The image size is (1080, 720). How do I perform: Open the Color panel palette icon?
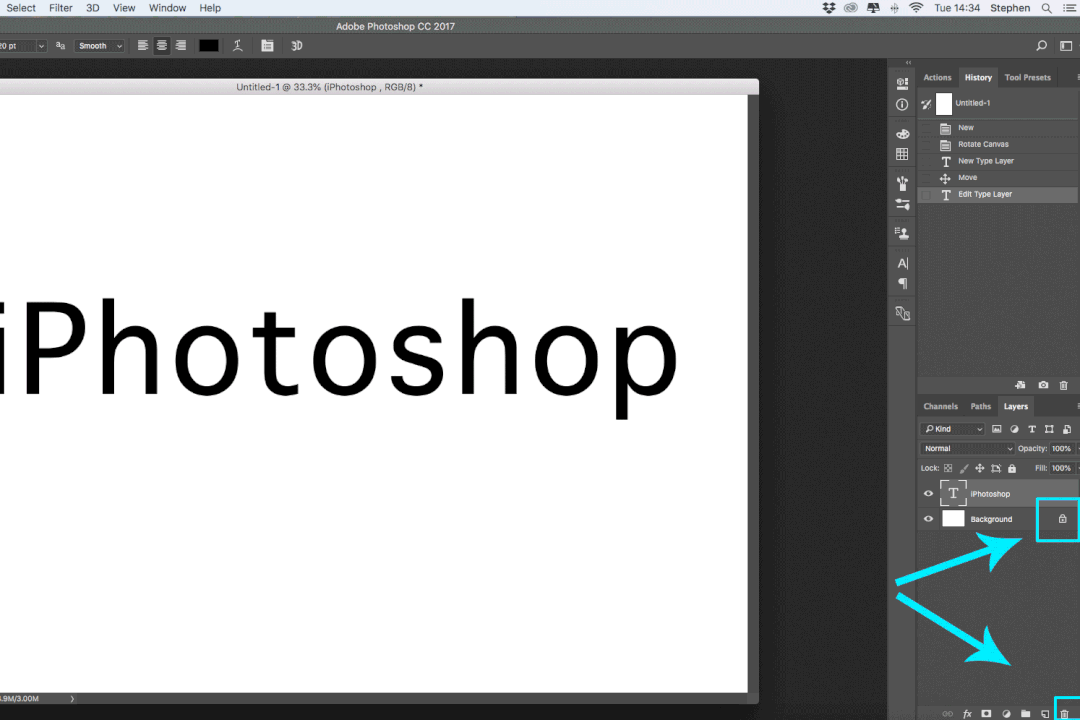tap(902, 134)
